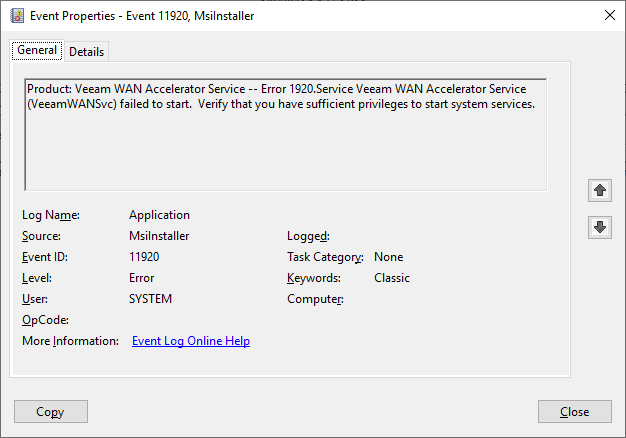Click the 'Log Name:' field label
The width and height of the screenshot is (626, 438).
[x=51, y=215]
